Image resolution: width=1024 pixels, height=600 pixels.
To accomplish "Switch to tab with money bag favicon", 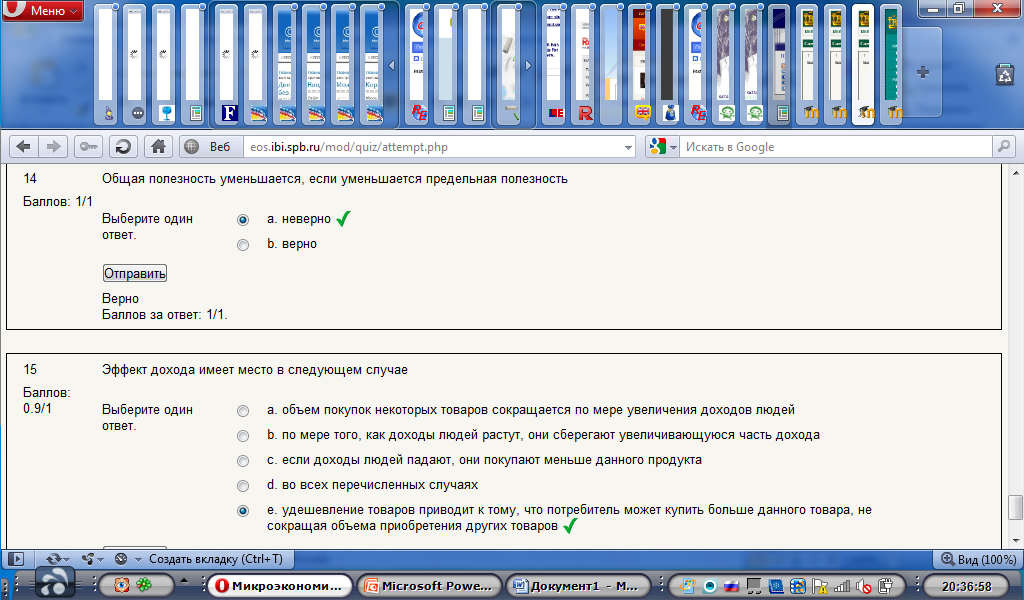I will click(x=670, y=64).
